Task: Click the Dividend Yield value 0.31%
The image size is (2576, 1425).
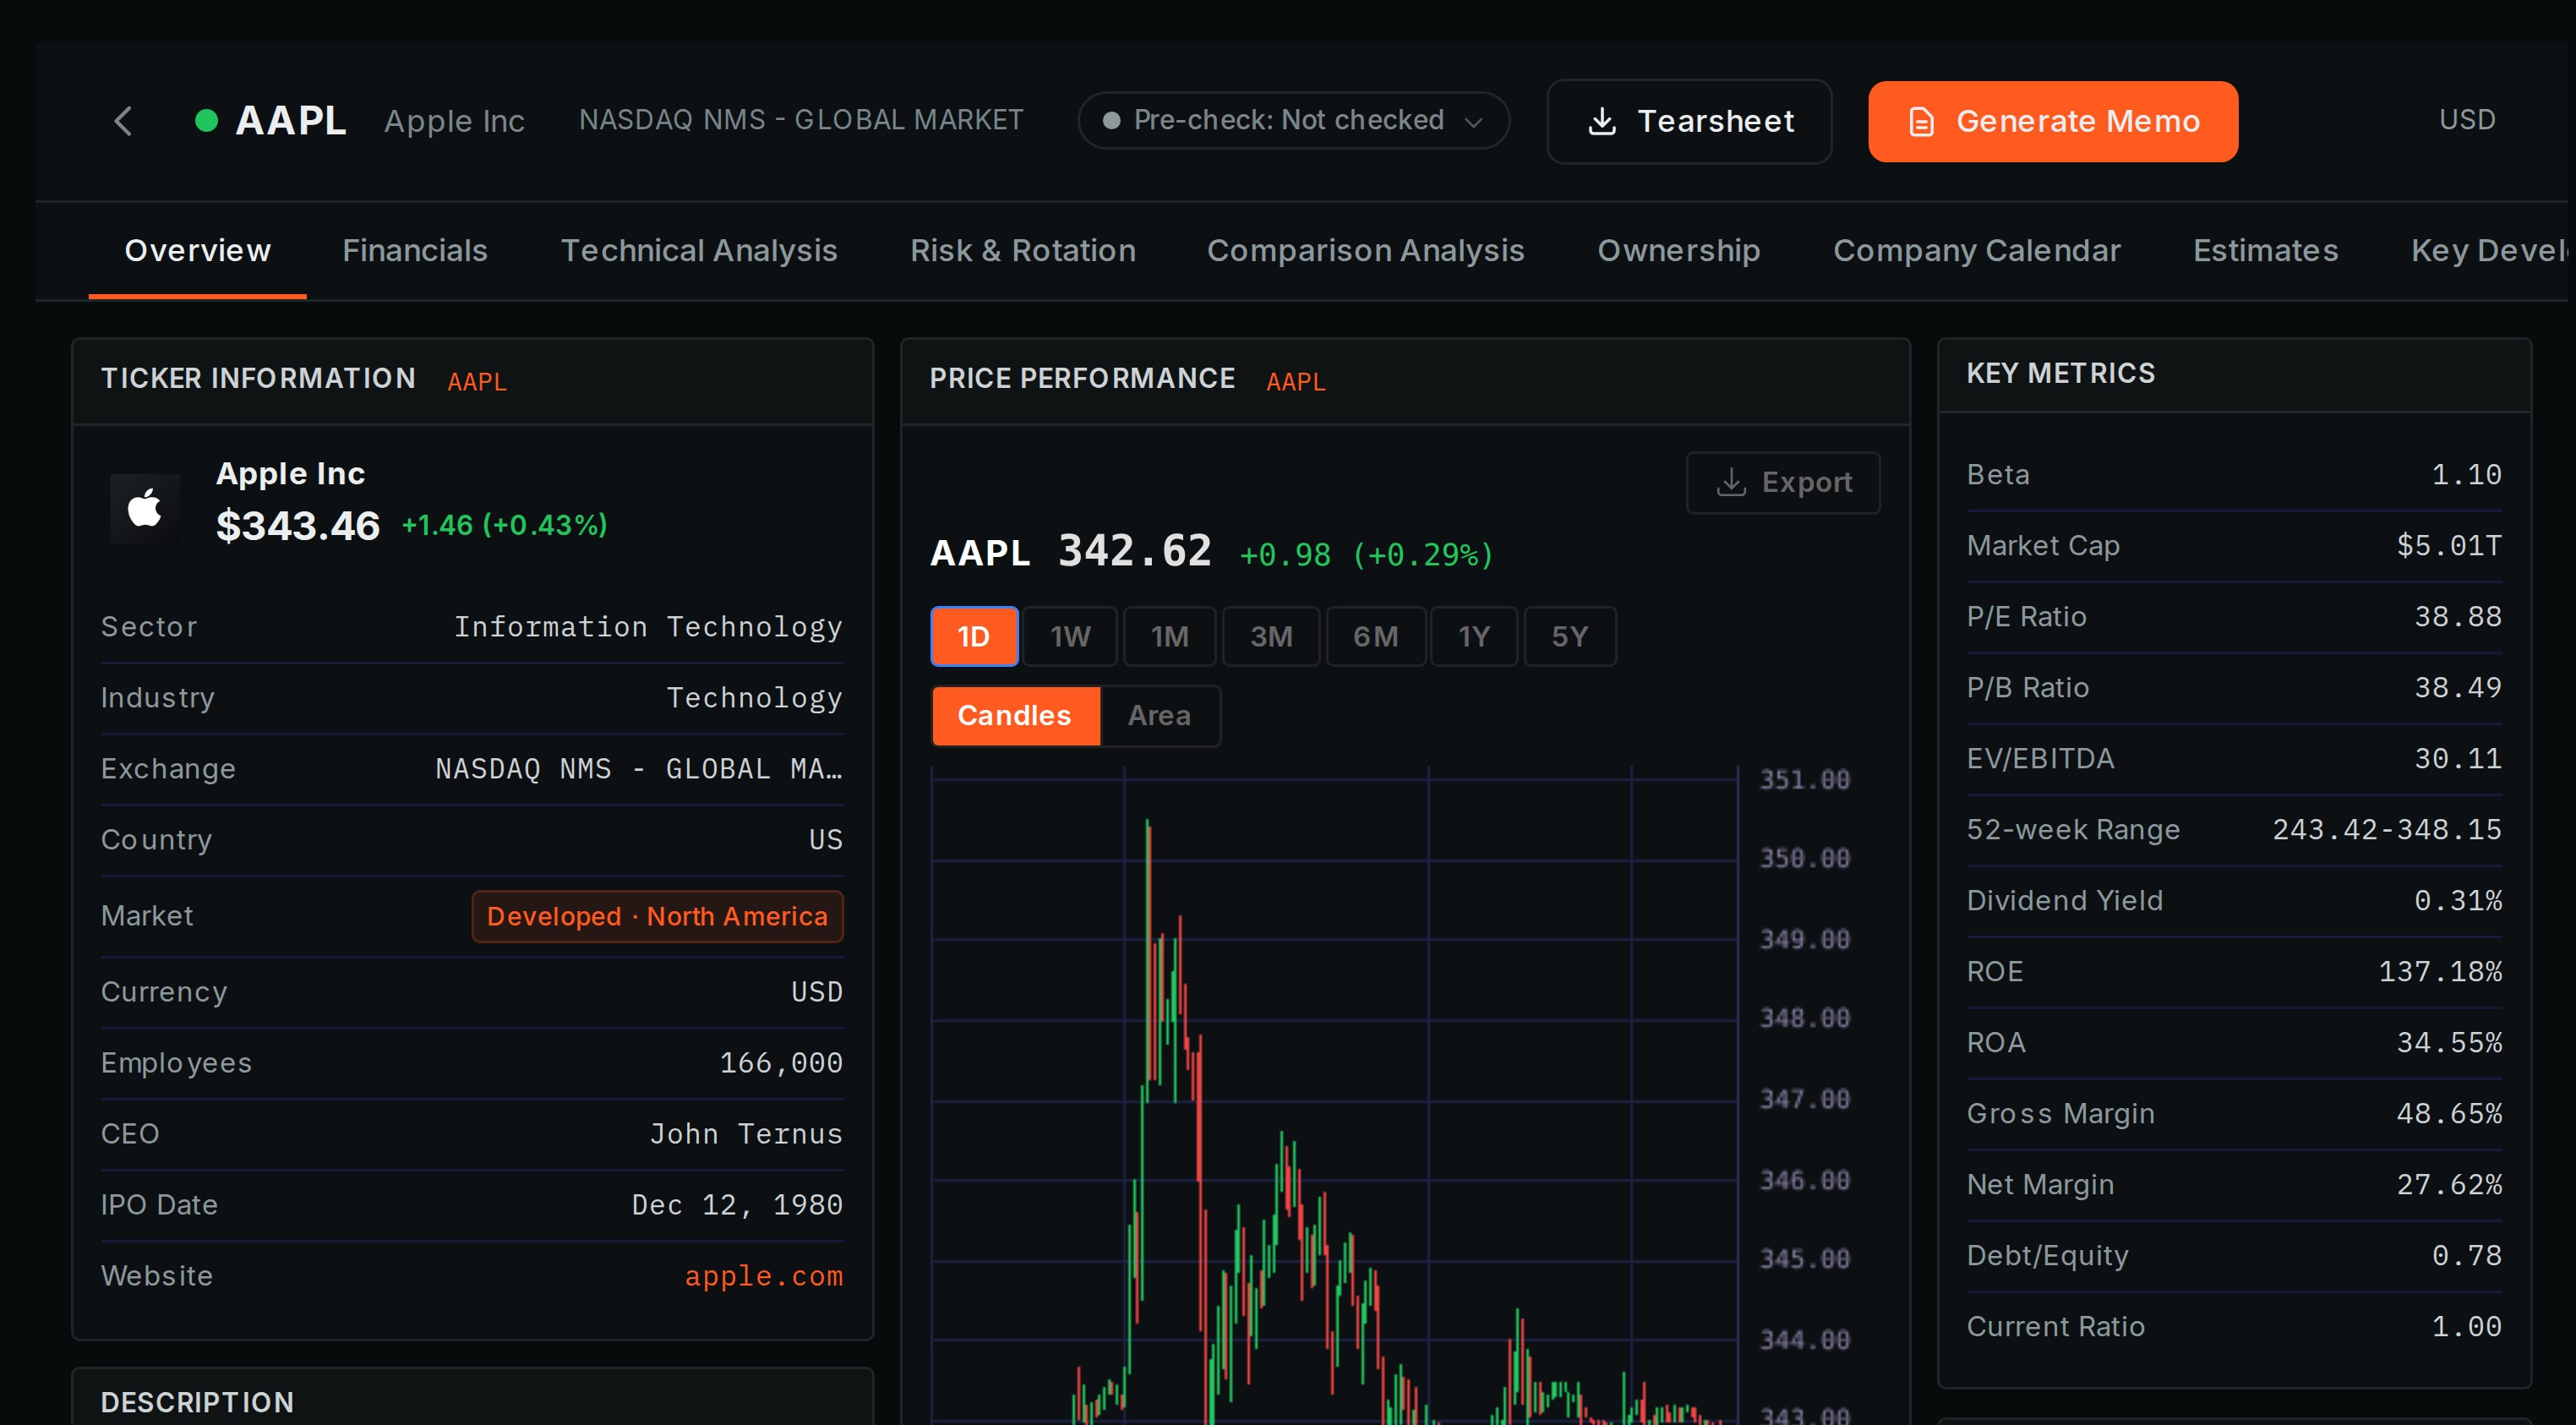Action: (x=2457, y=900)
